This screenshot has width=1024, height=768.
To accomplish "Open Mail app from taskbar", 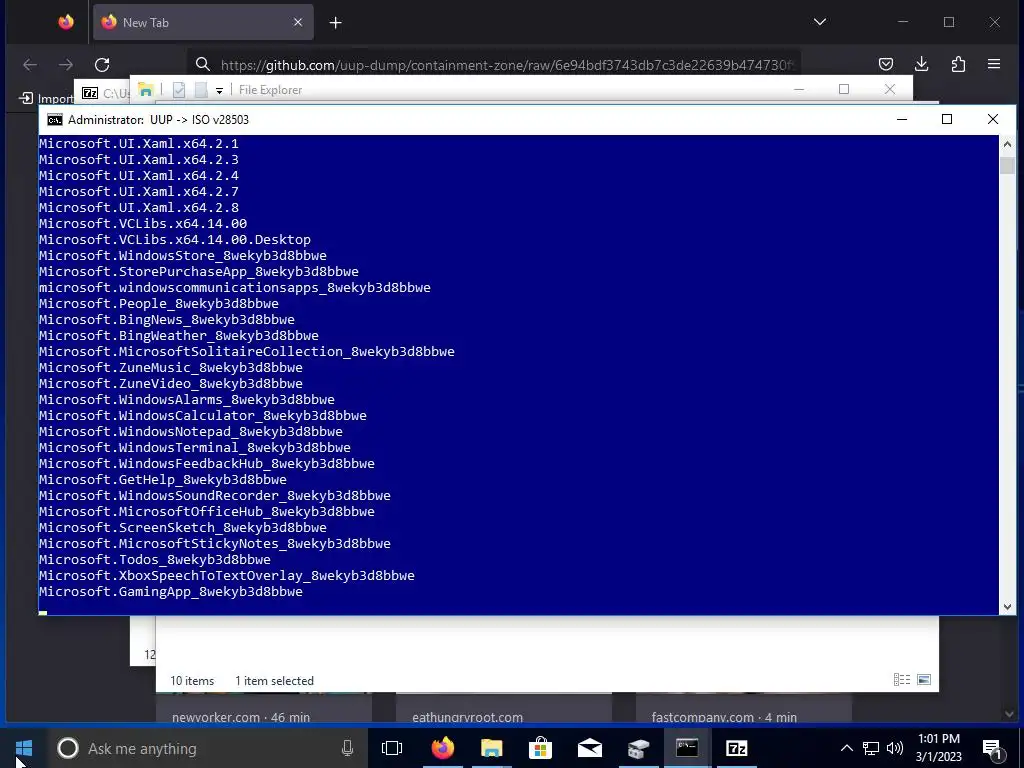I will coord(589,748).
